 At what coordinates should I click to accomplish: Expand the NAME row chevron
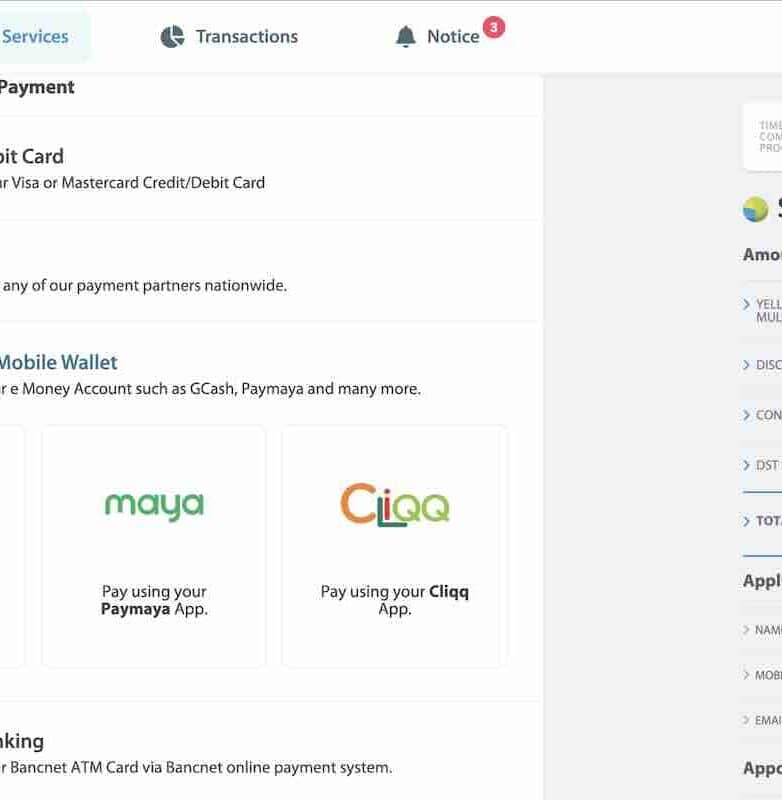[x=747, y=630]
